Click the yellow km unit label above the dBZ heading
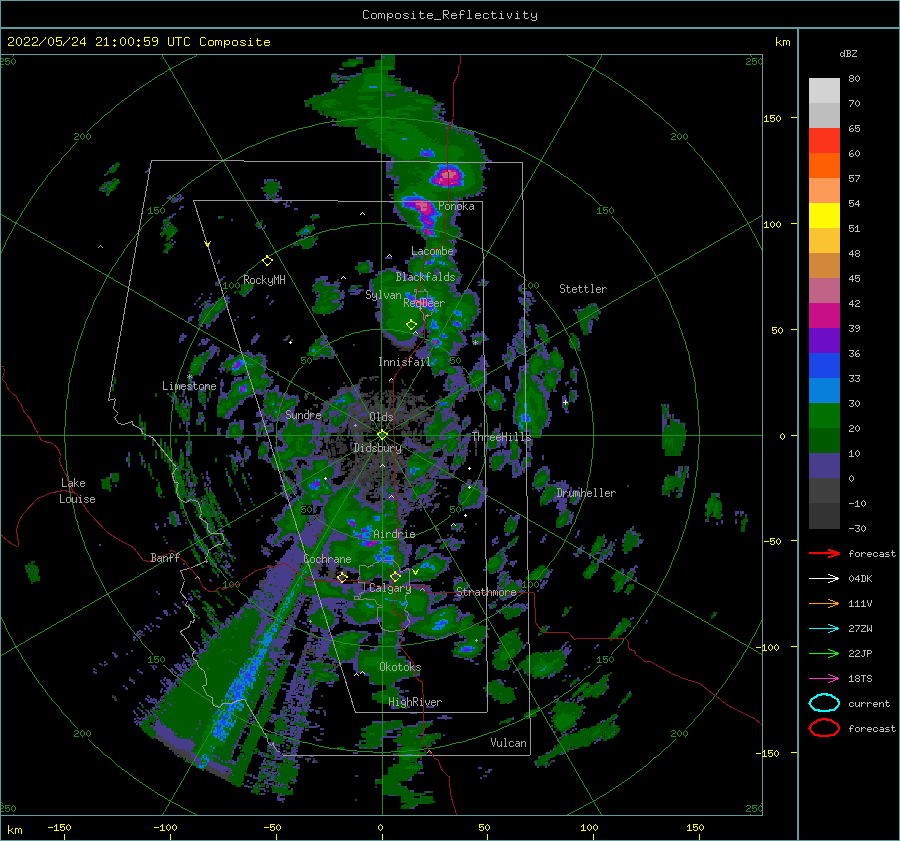Screen dimensions: 900x841 783,41
